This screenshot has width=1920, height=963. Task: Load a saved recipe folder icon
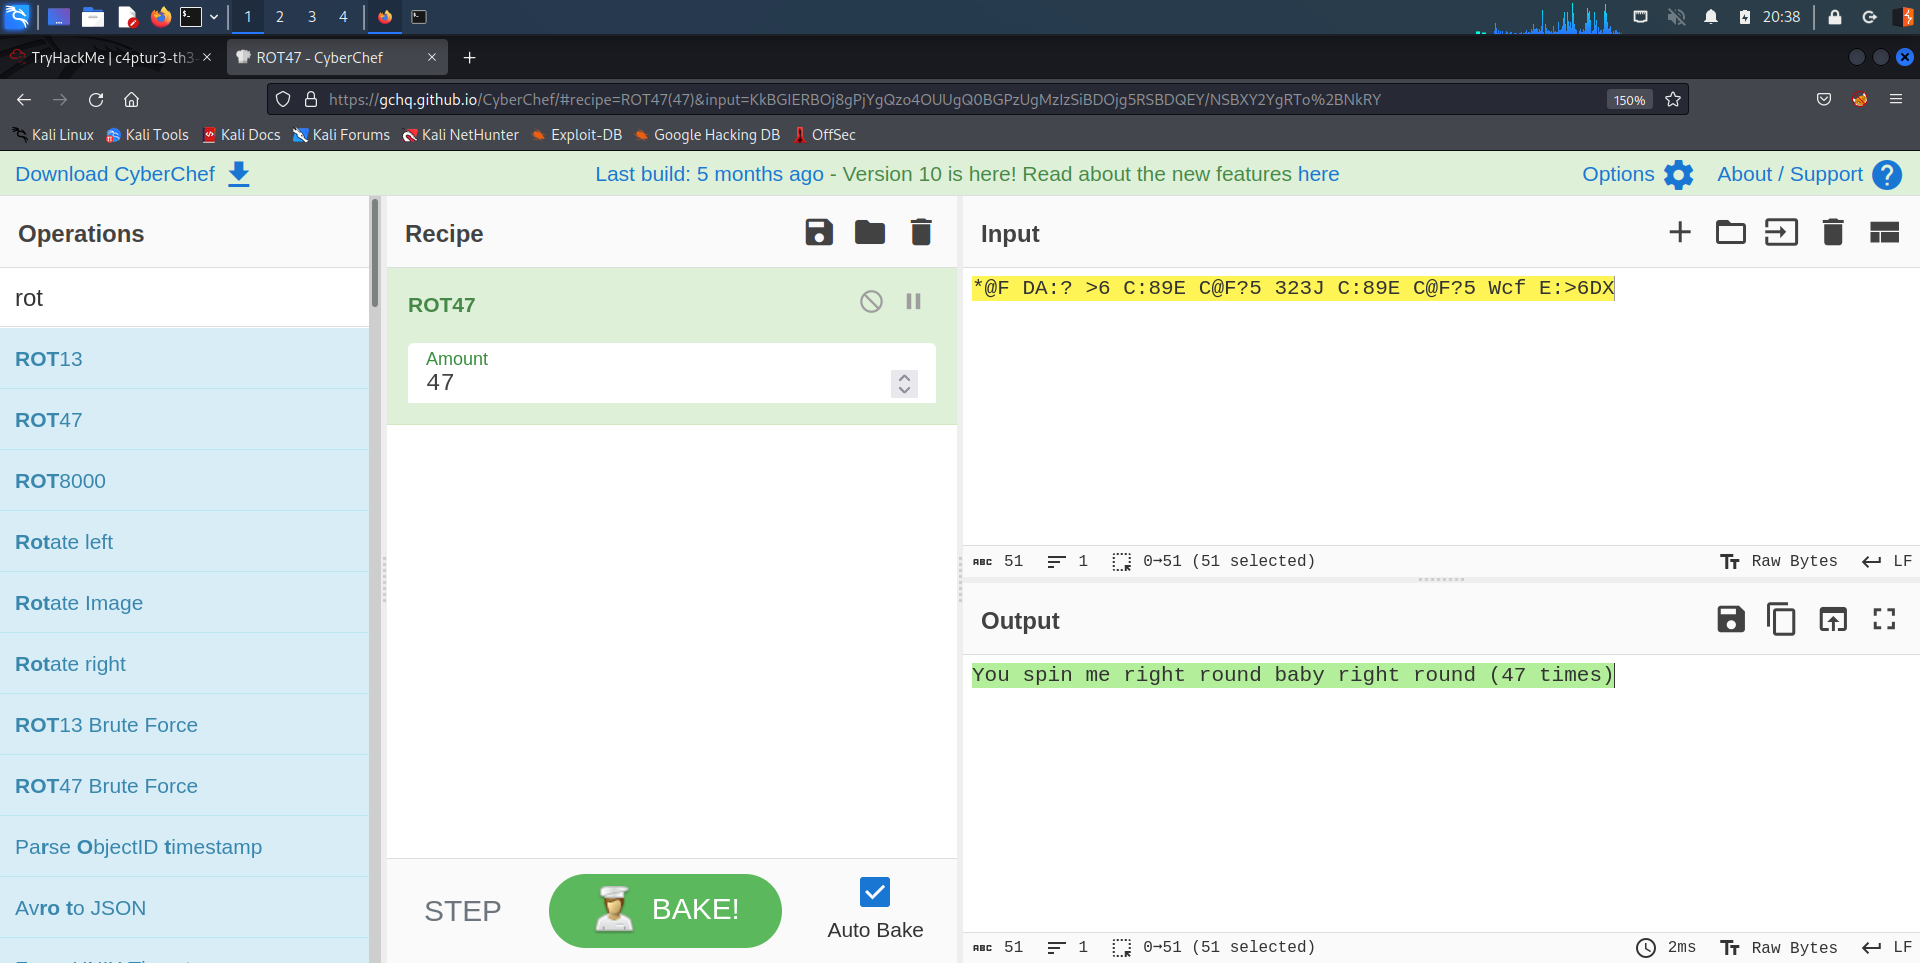click(869, 233)
